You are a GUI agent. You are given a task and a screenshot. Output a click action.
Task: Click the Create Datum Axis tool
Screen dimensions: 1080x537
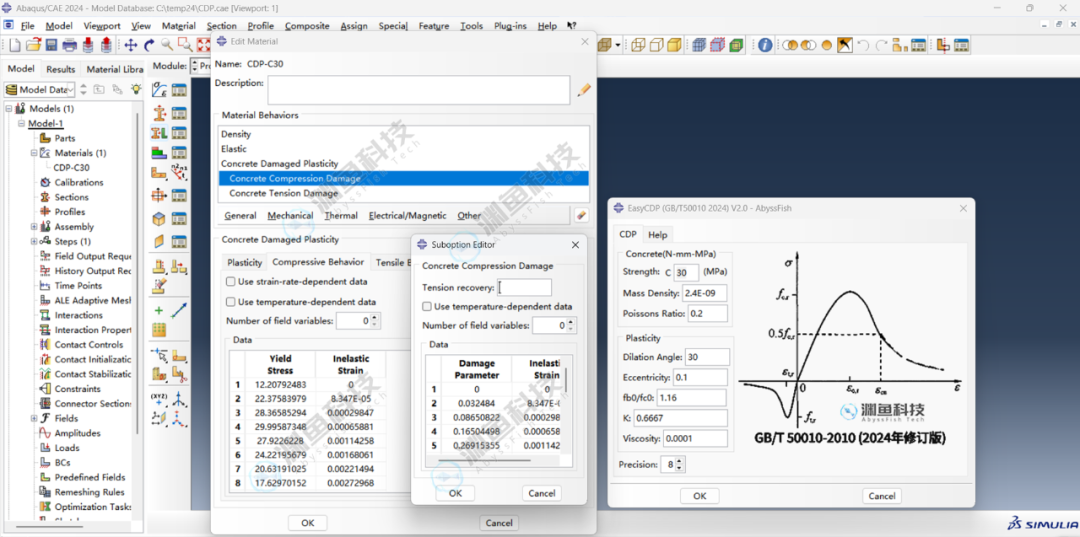click(x=179, y=400)
